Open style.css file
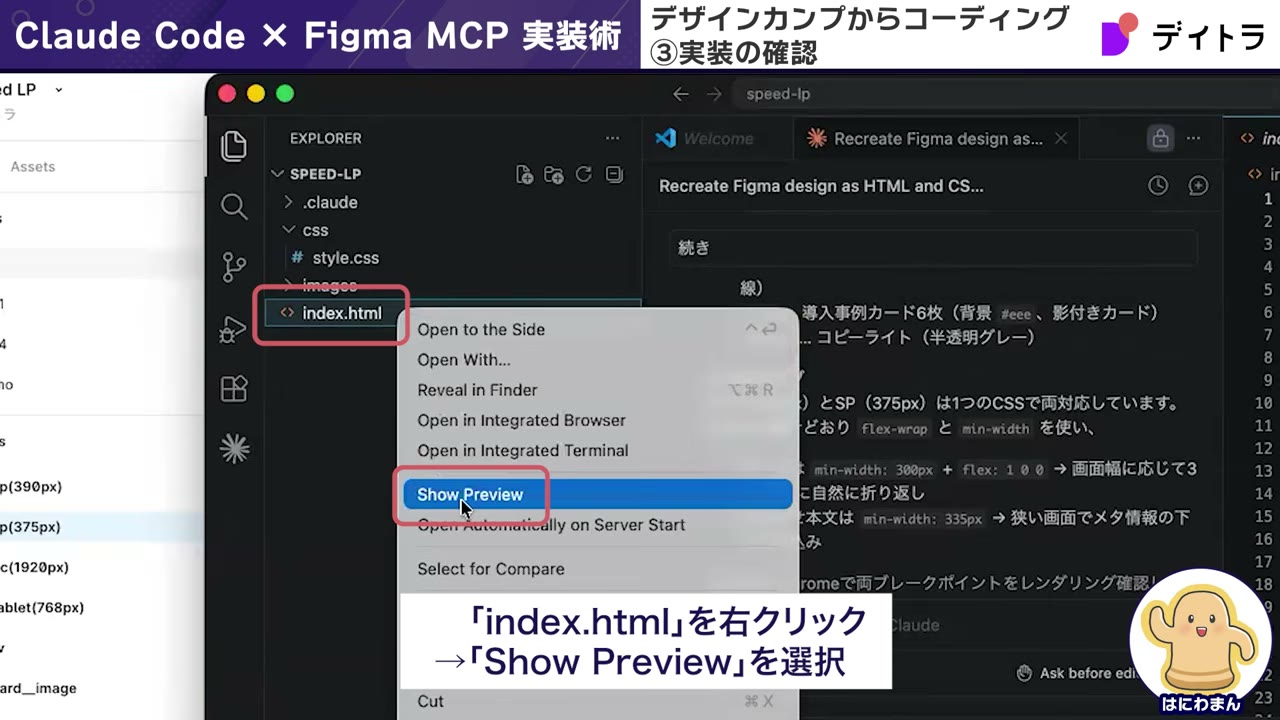Image resolution: width=1280 pixels, height=720 pixels. [345, 258]
